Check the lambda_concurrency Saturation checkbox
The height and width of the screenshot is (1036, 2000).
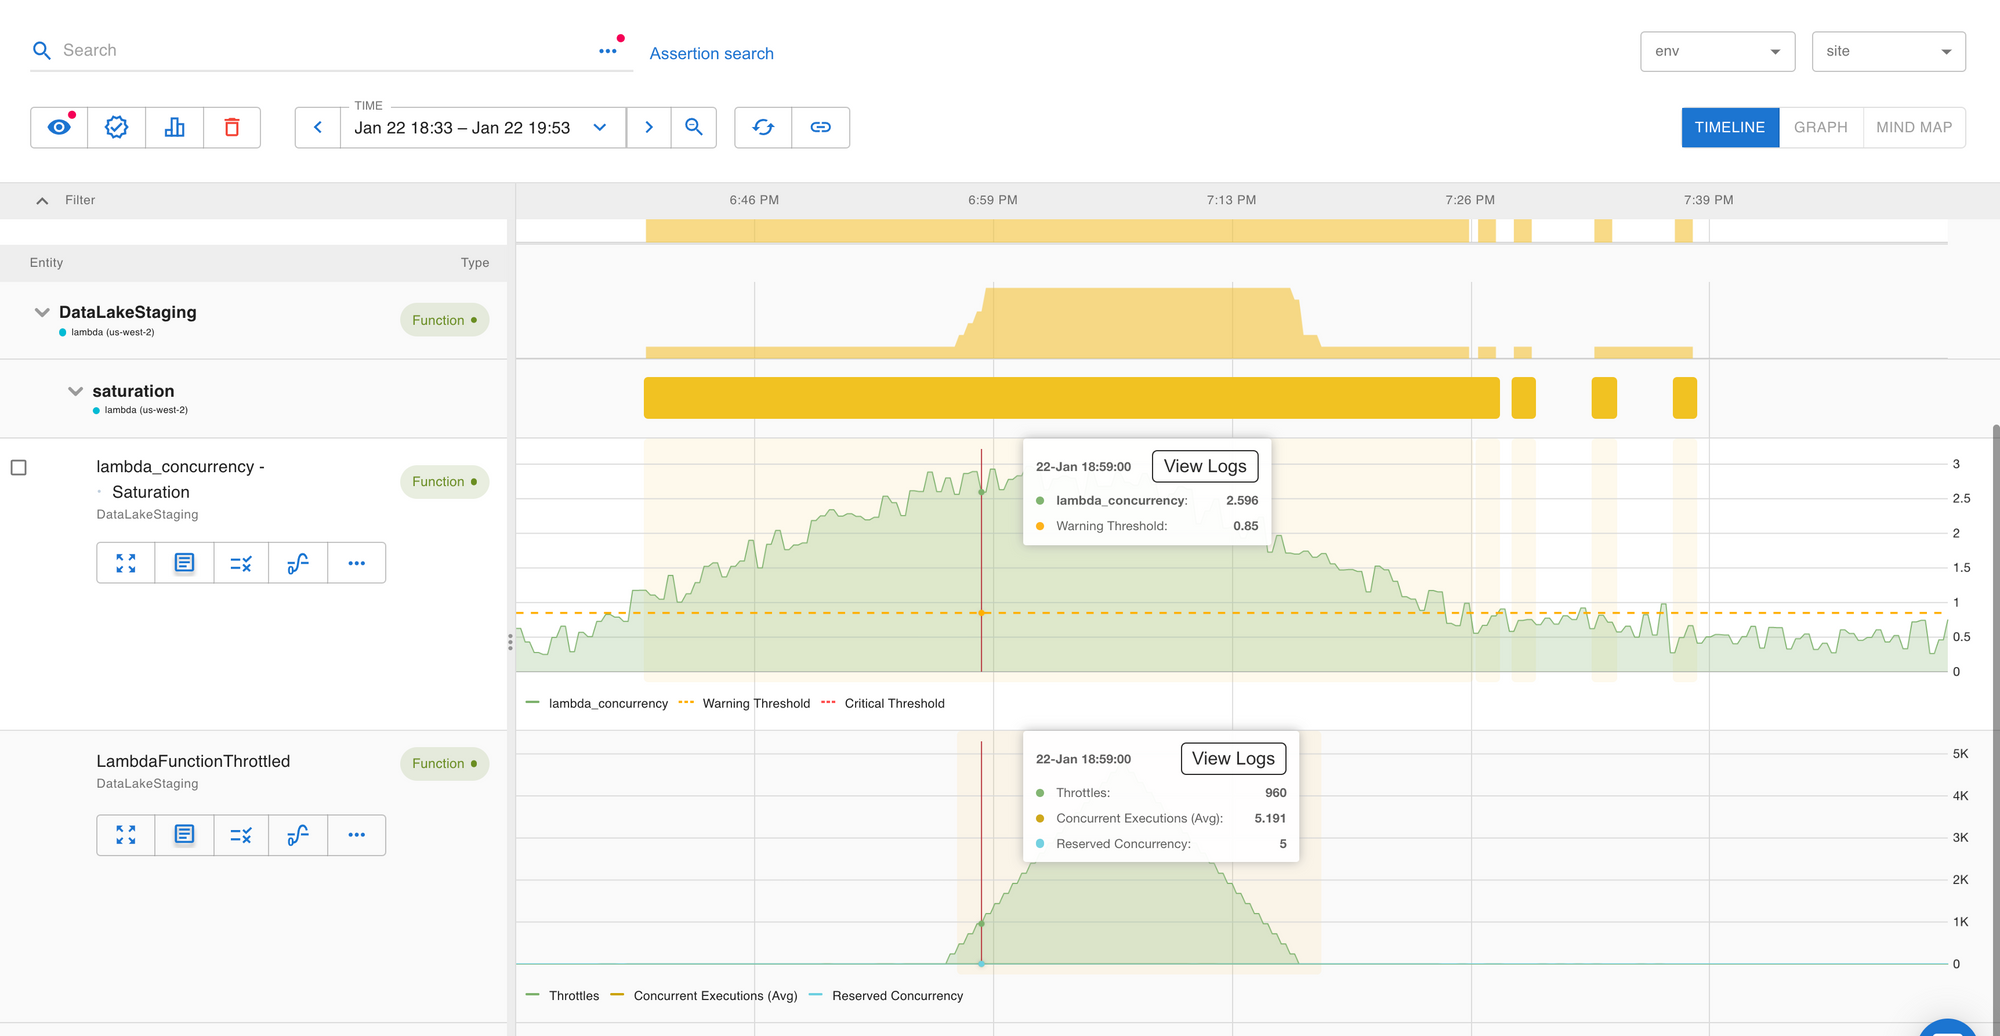pos(19,467)
